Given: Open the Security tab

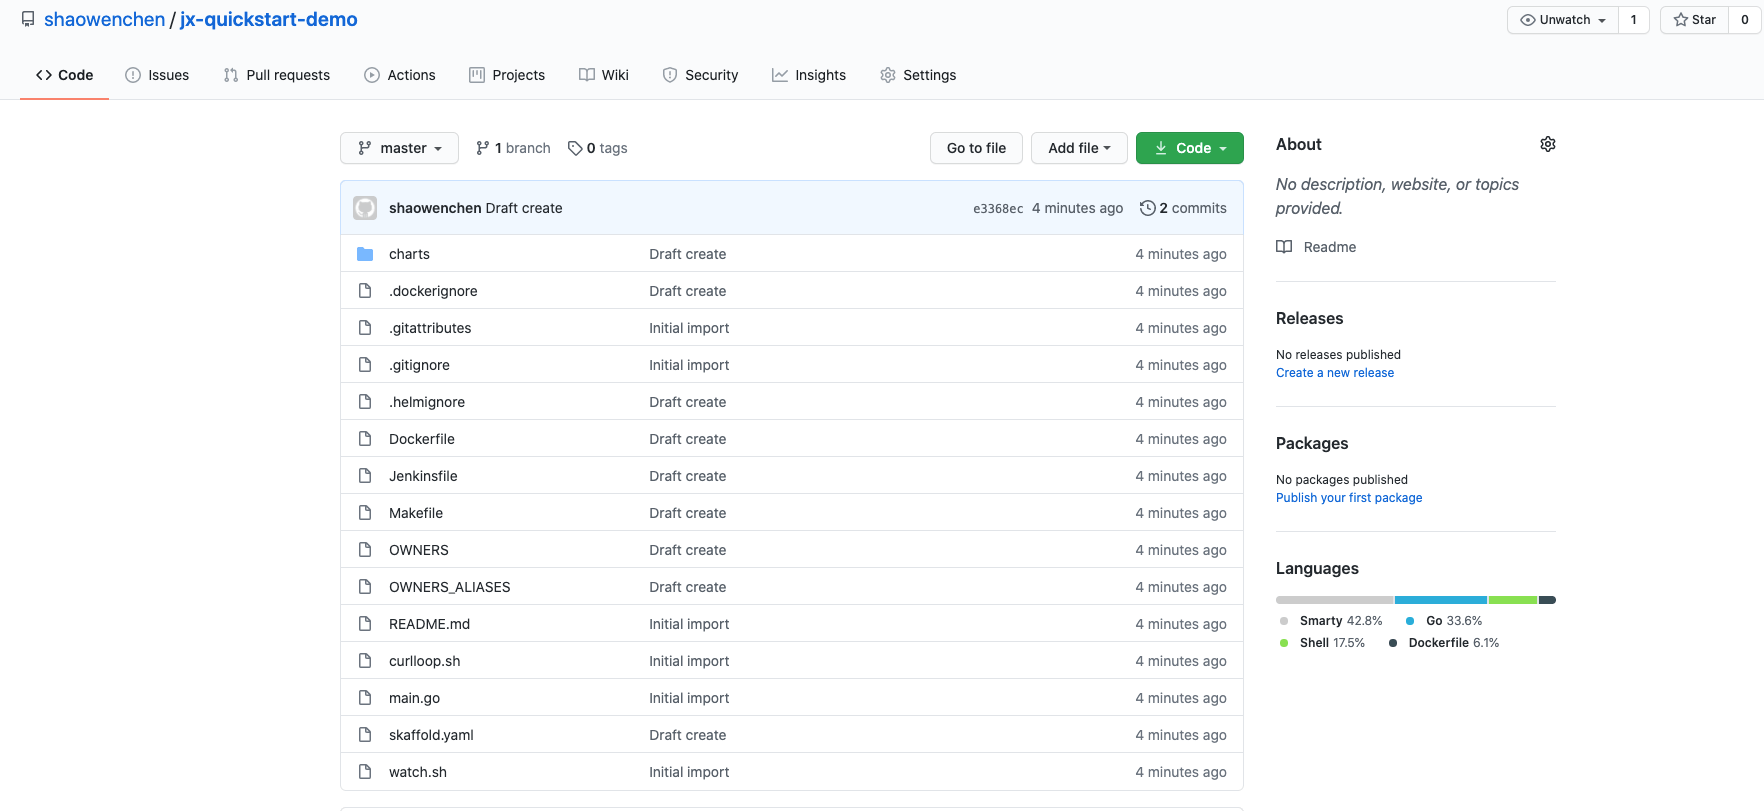Looking at the screenshot, I should point(700,75).
